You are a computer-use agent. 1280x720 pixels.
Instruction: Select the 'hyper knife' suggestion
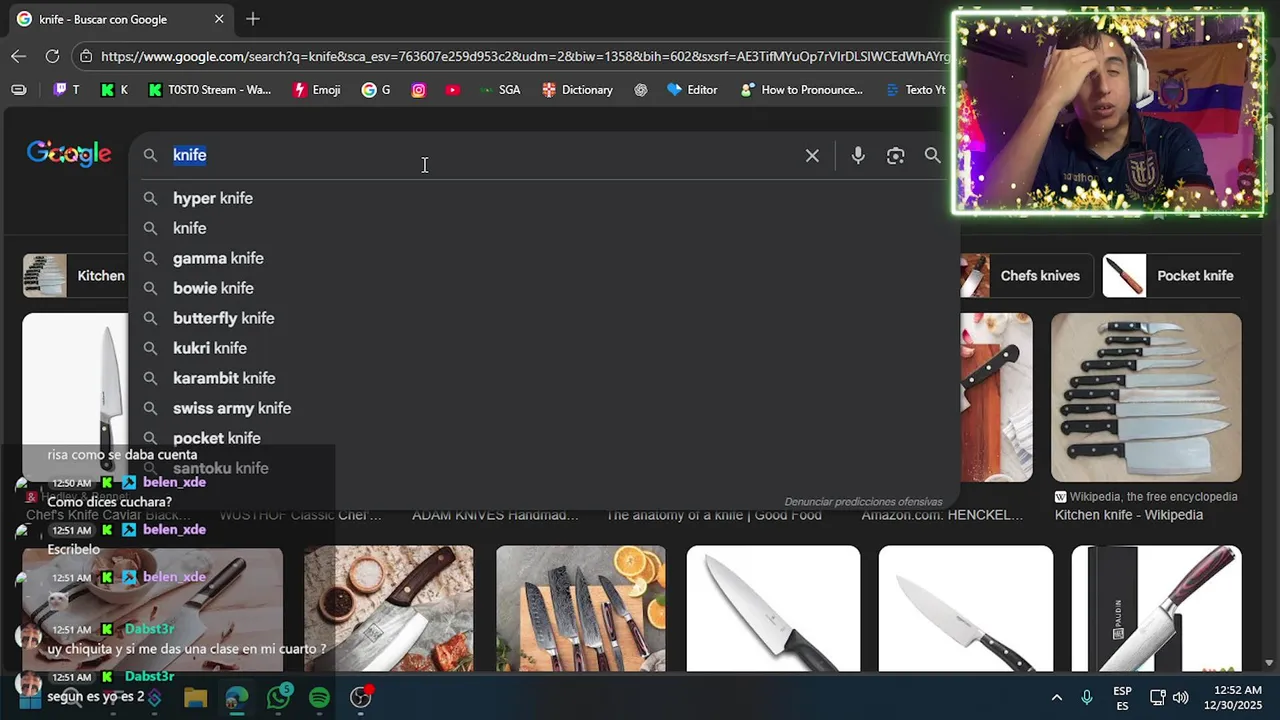coord(545,198)
